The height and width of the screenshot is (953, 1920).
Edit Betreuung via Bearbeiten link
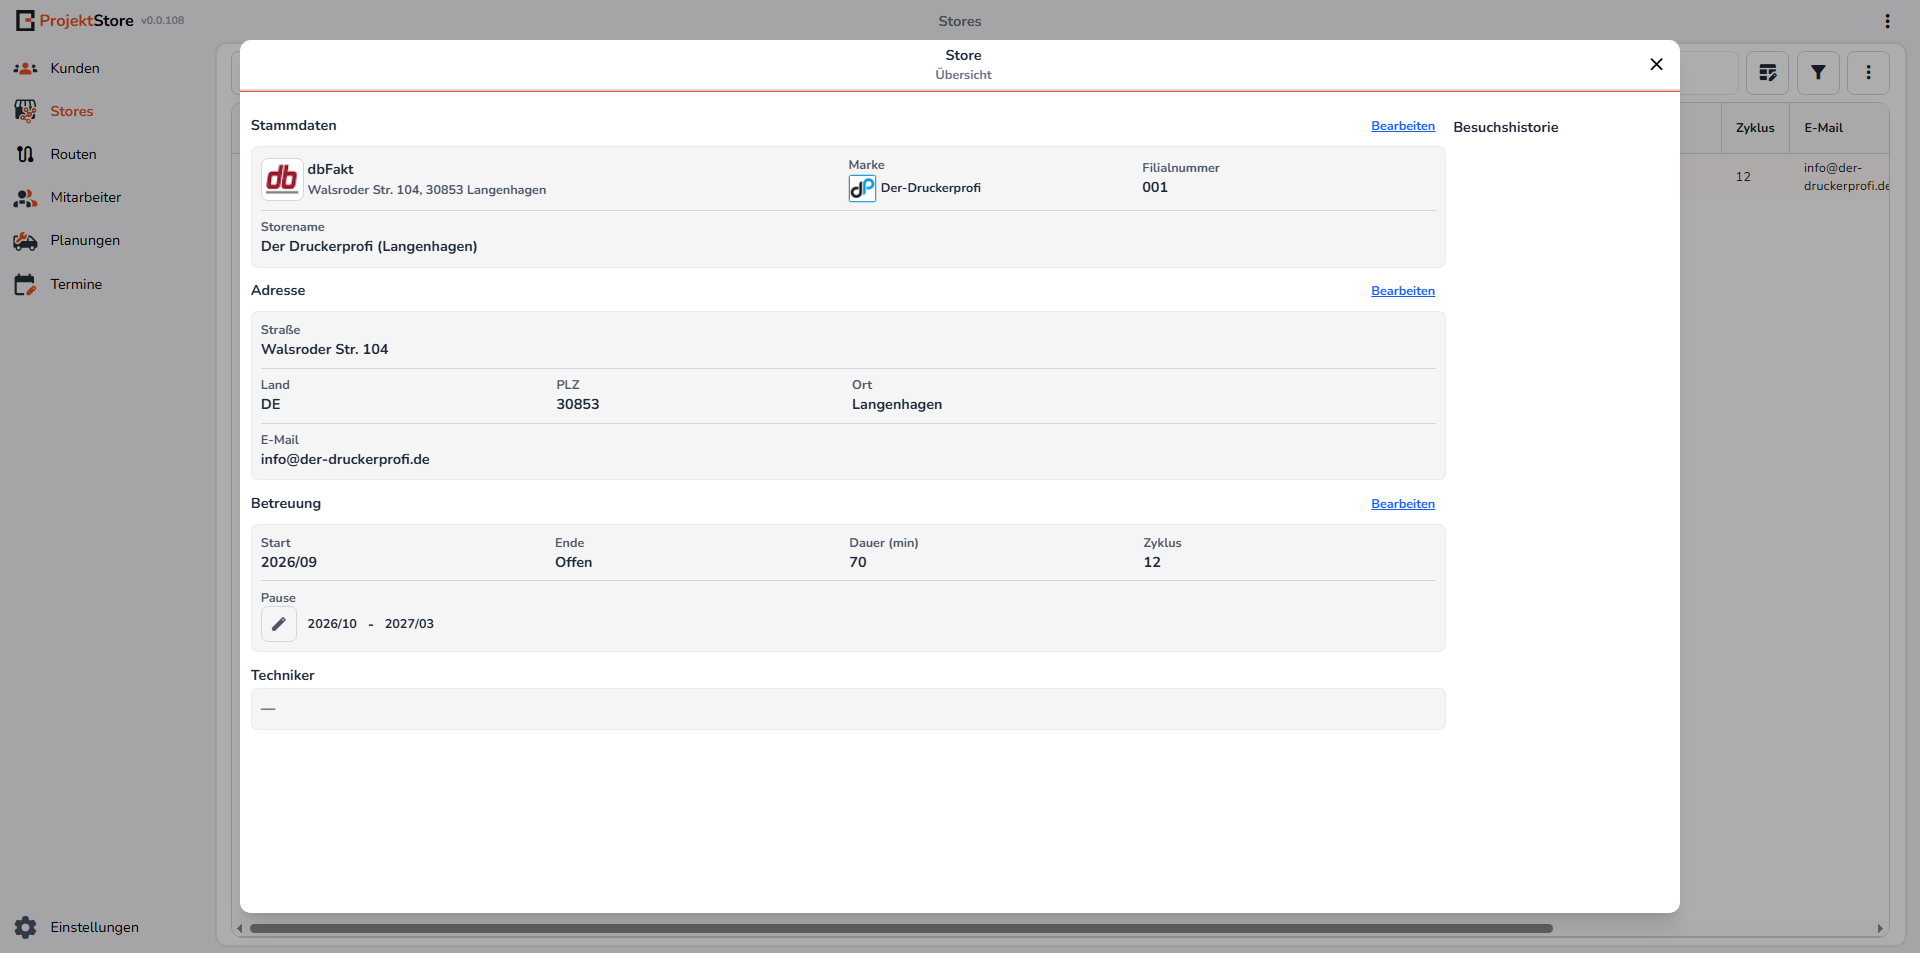pos(1403,504)
